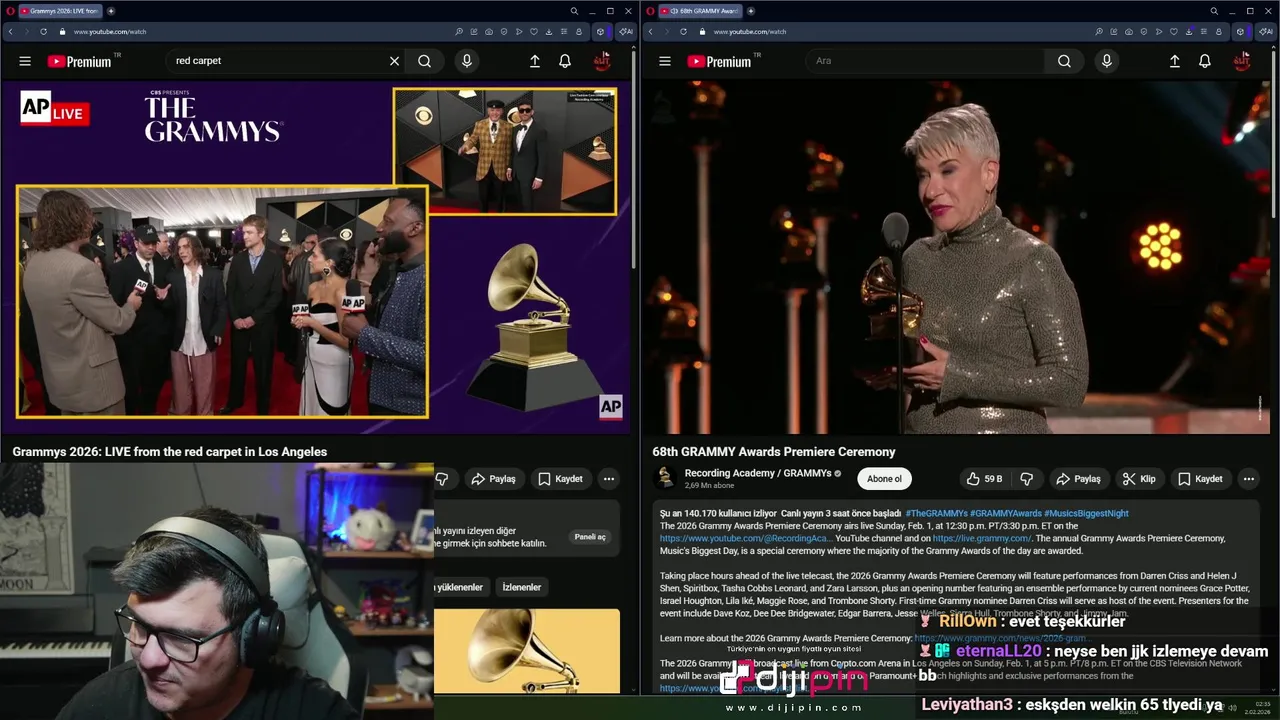The image size is (1280, 720).
Task: Open Opera AI button in left window
Action: coord(625,31)
